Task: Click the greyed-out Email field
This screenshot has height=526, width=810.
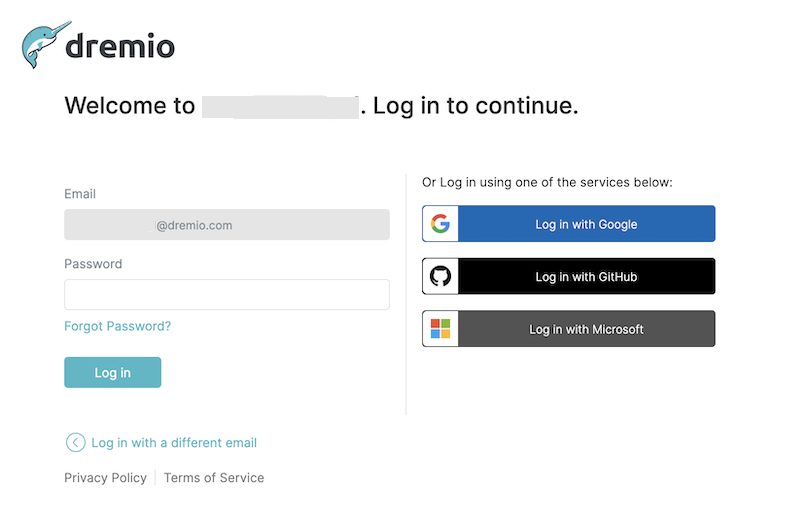Action: (226, 225)
